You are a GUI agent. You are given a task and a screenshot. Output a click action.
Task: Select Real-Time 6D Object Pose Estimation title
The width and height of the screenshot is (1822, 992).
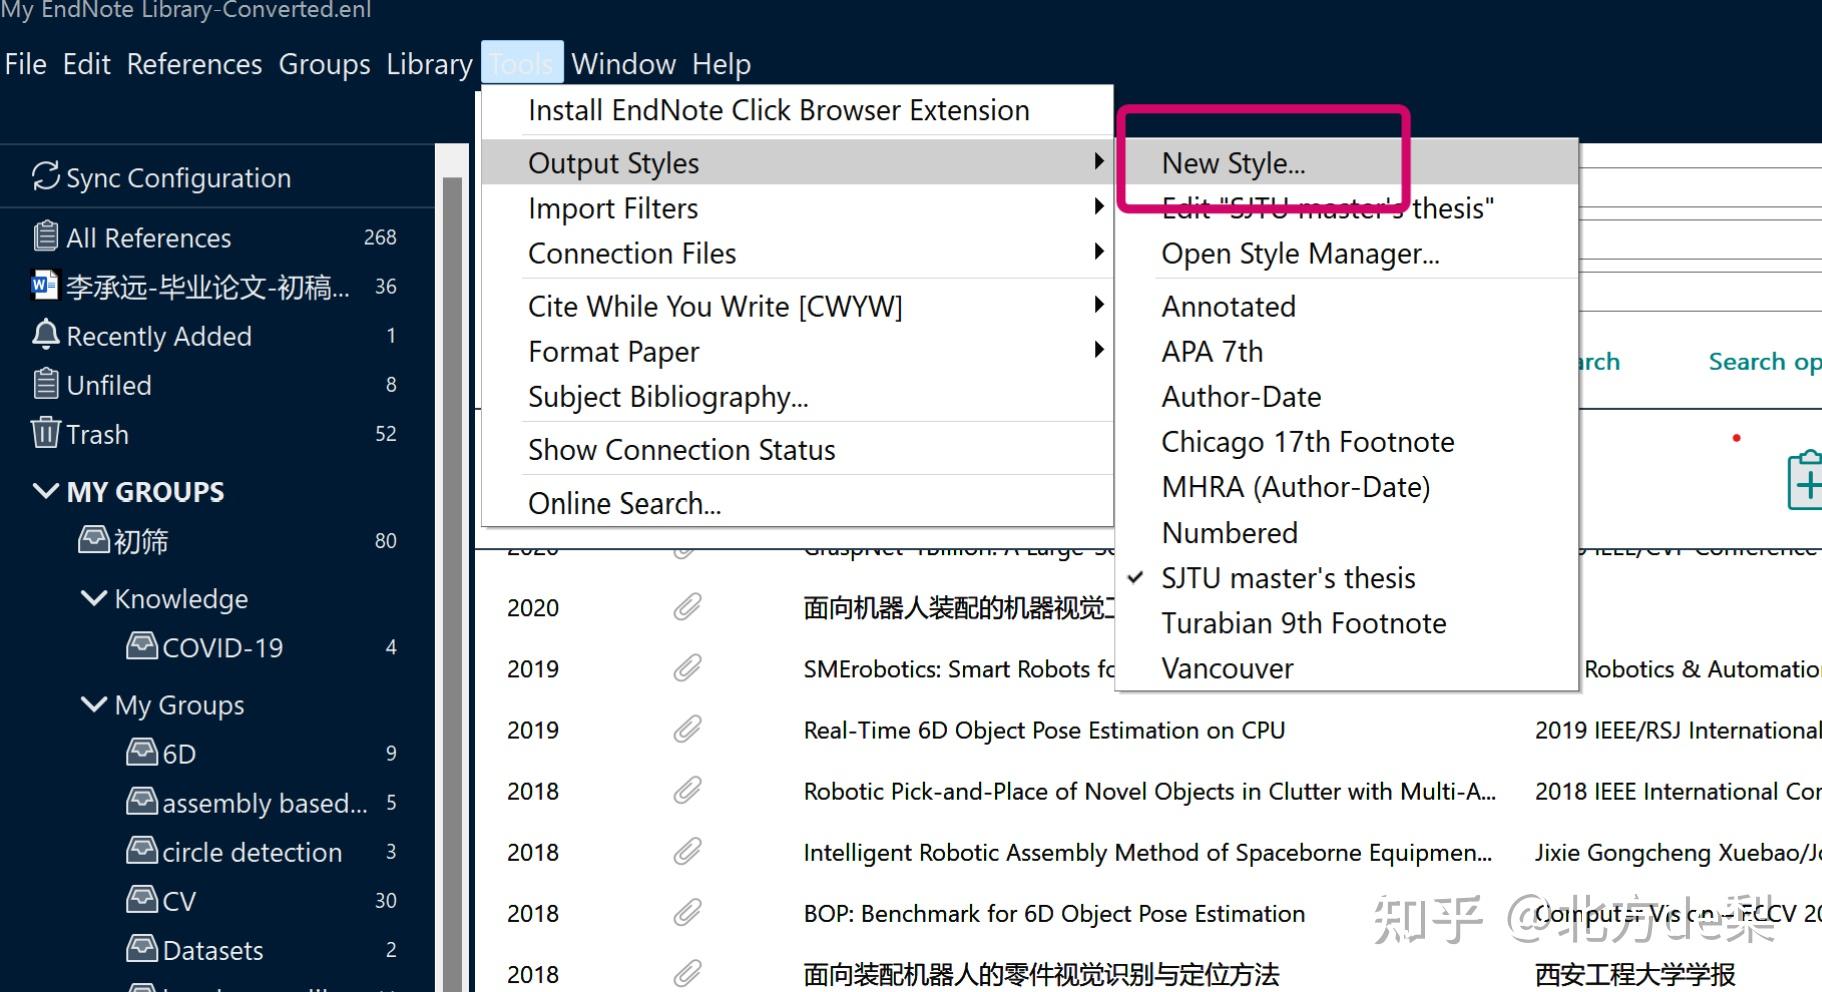pos(1044,730)
